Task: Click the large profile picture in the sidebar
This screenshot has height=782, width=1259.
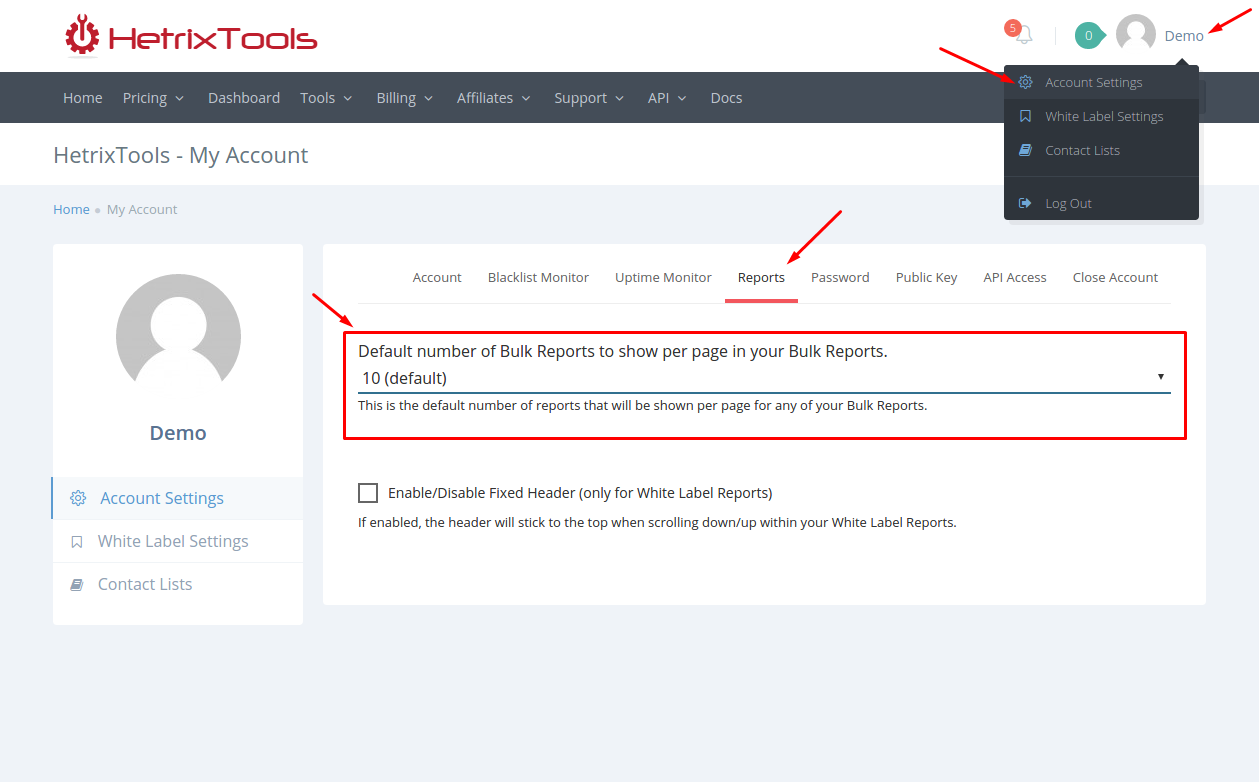Action: pyautogui.click(x=178, y=336)
